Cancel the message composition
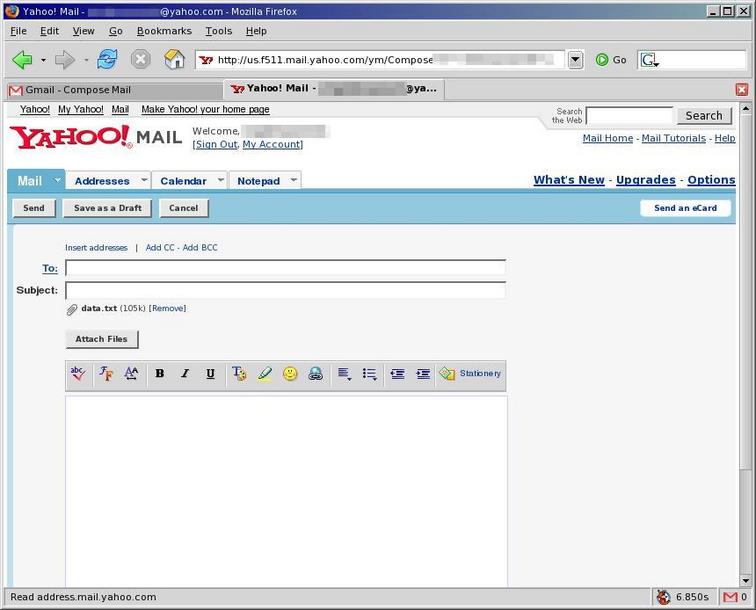Screen dimensions: 756x610 pos(184,208)
